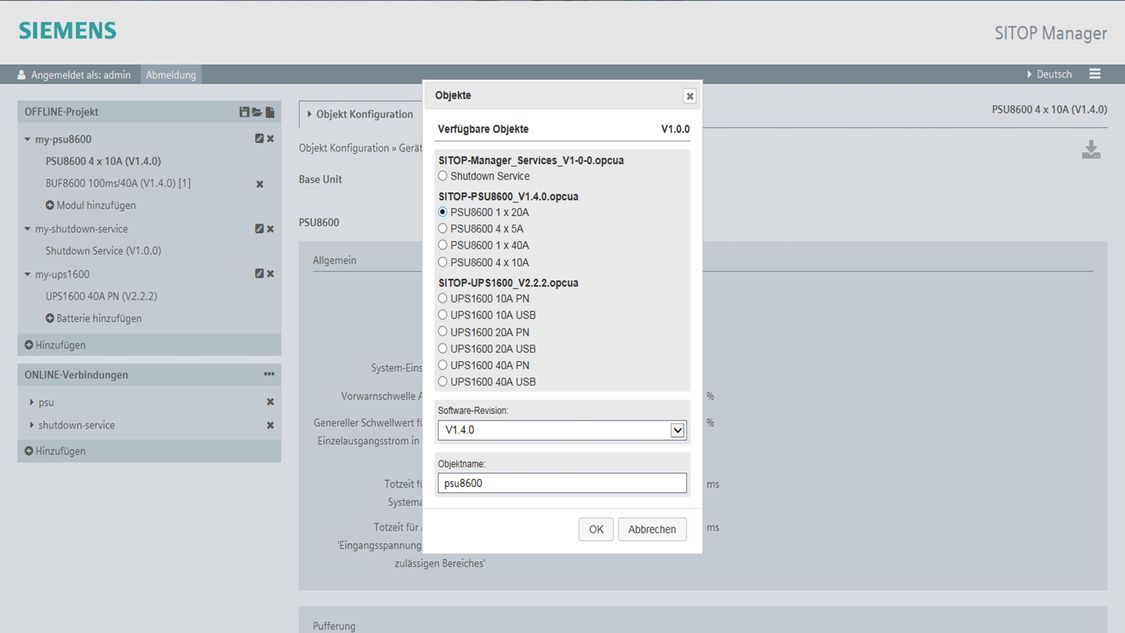Viewport: 1125px width, 633px height.
Task: Click the Siemens logo
Action: (x=67, y=31)
